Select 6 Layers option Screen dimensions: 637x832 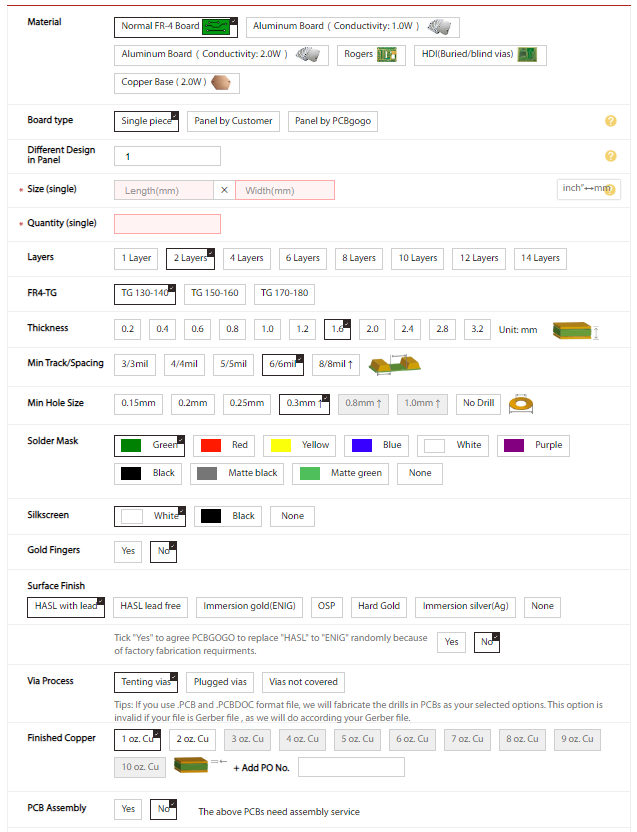(x=303, y=258)
